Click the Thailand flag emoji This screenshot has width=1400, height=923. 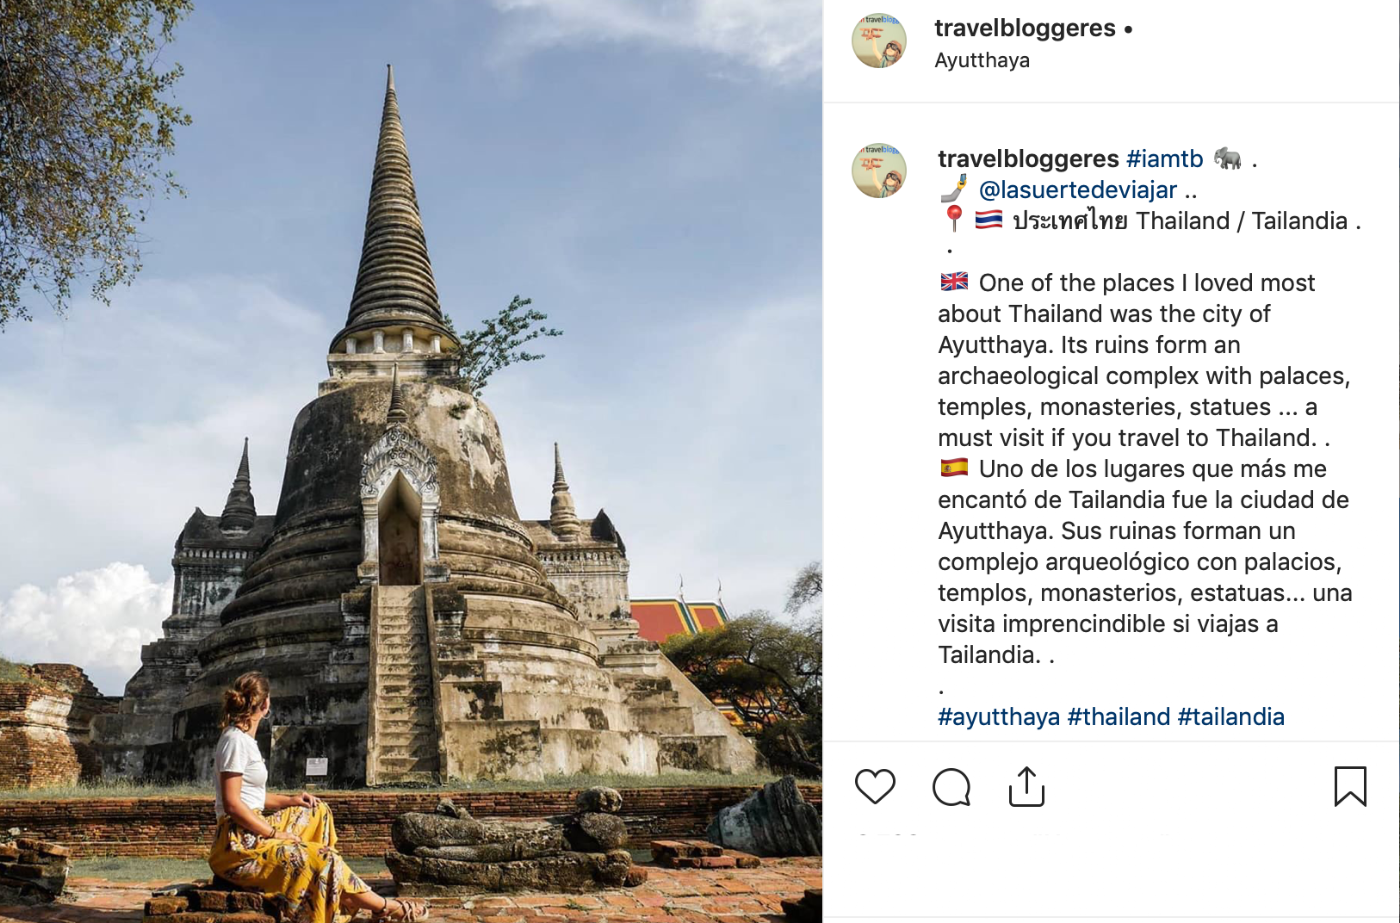coord(988,219)
